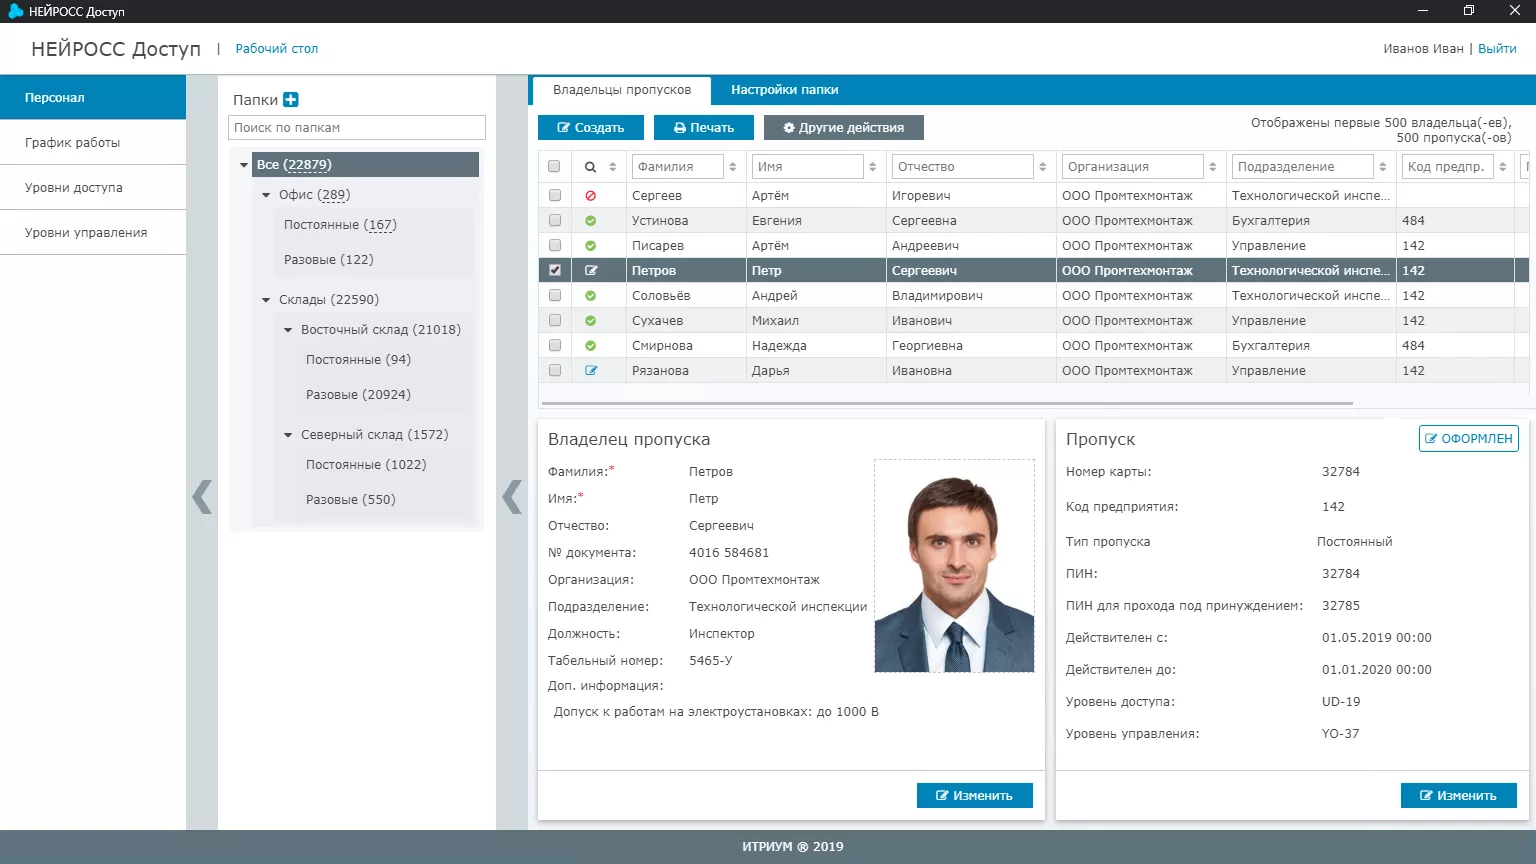
Task: Click the gear icon on Другие действия
Action: click(x=789, y=127)
